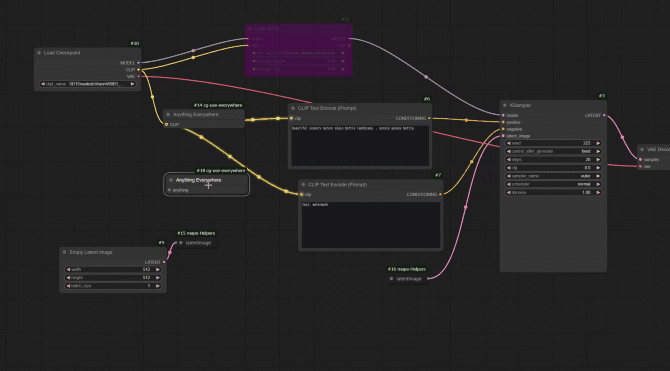Collapse CLIP Text Encode node #6 via its dot
This screenshot has height=371, width=670.
pos(293,109)
